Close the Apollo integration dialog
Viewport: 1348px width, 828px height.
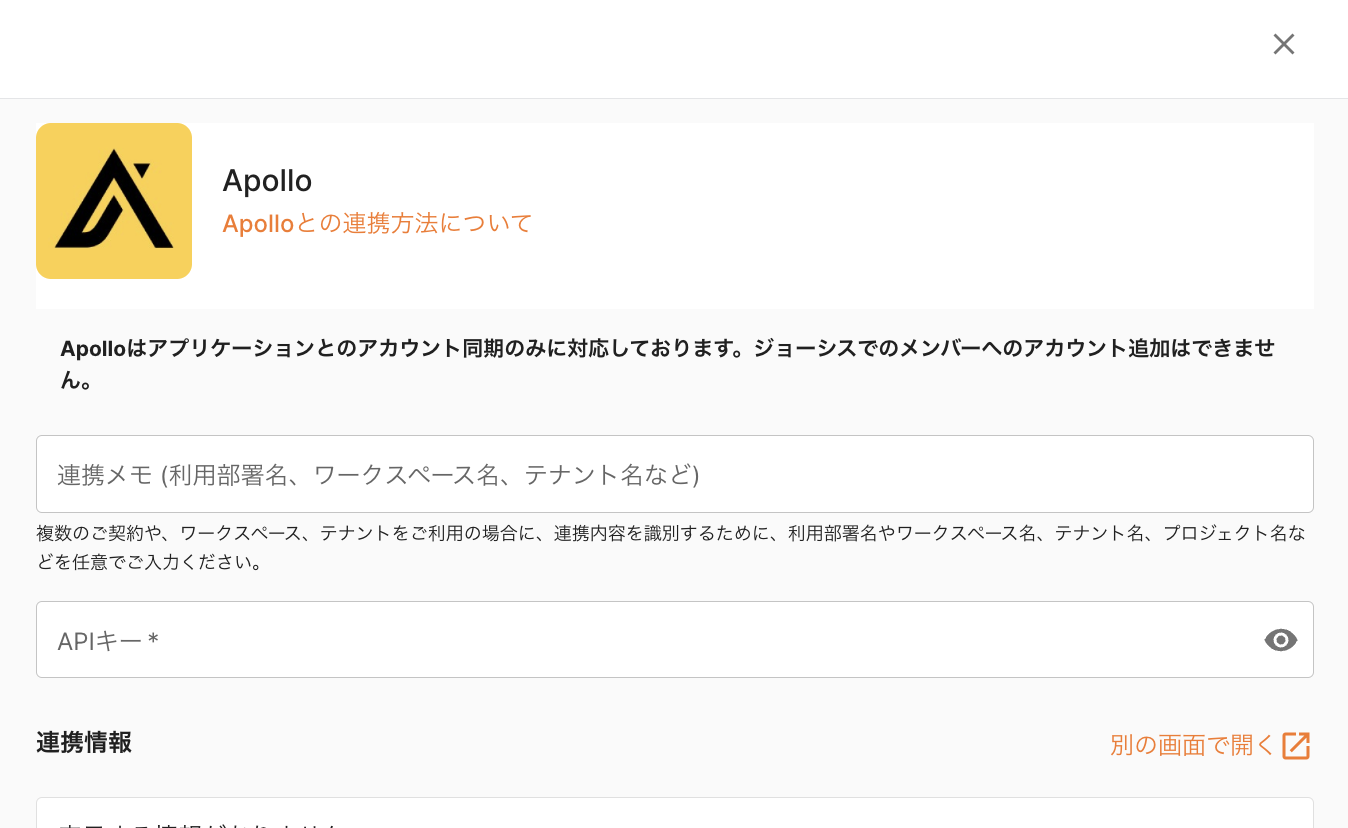point(1283,44)
